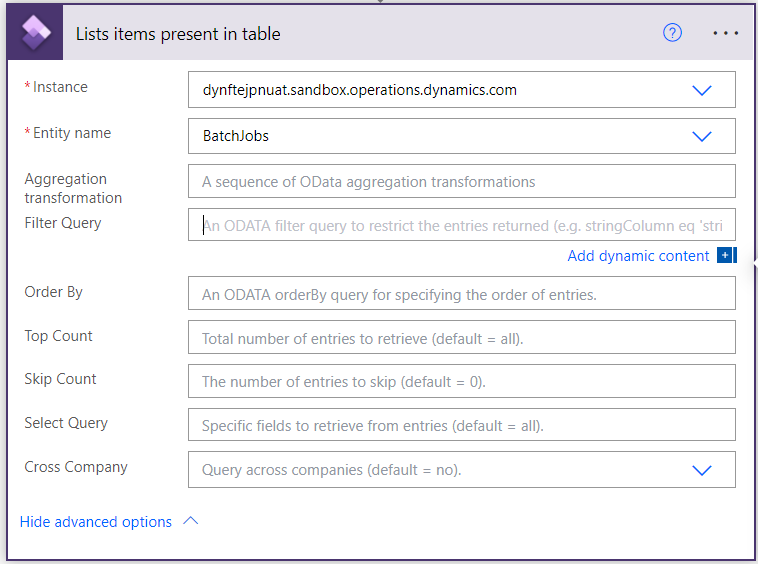Focus the Filter Query input field
The width and height of the screenshot is (758, 564).
462,225
